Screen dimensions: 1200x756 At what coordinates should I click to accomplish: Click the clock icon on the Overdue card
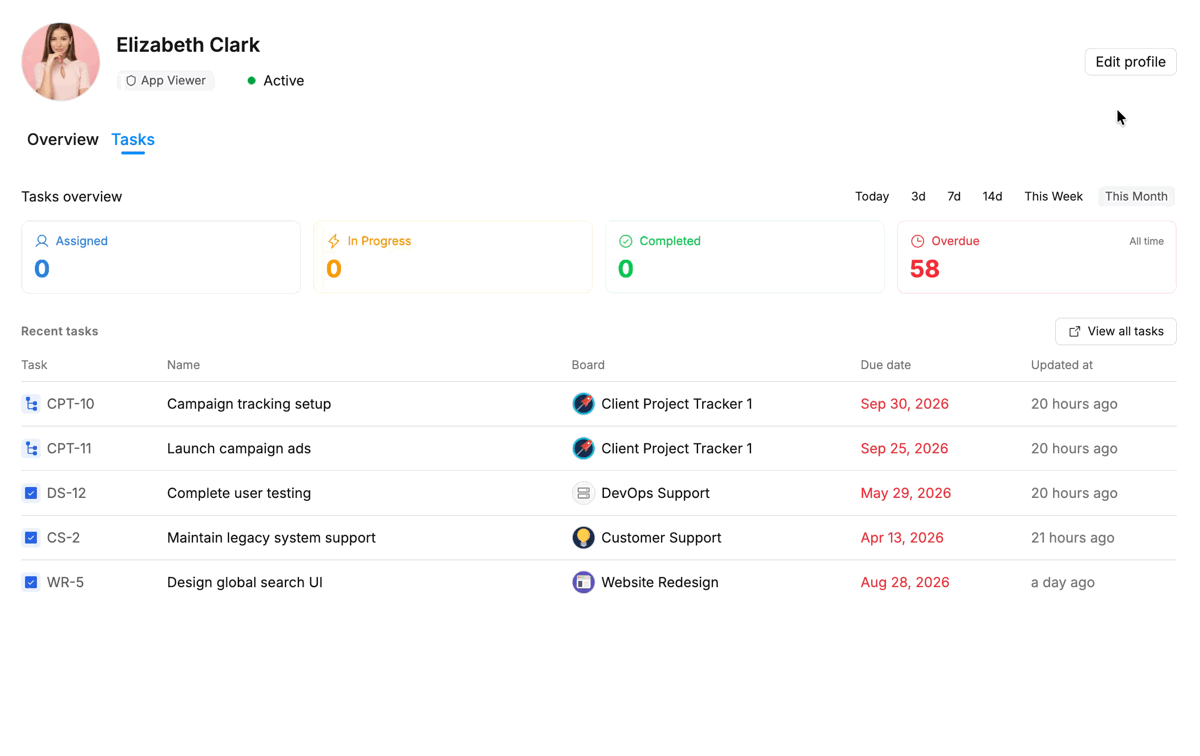click(917, 241)
